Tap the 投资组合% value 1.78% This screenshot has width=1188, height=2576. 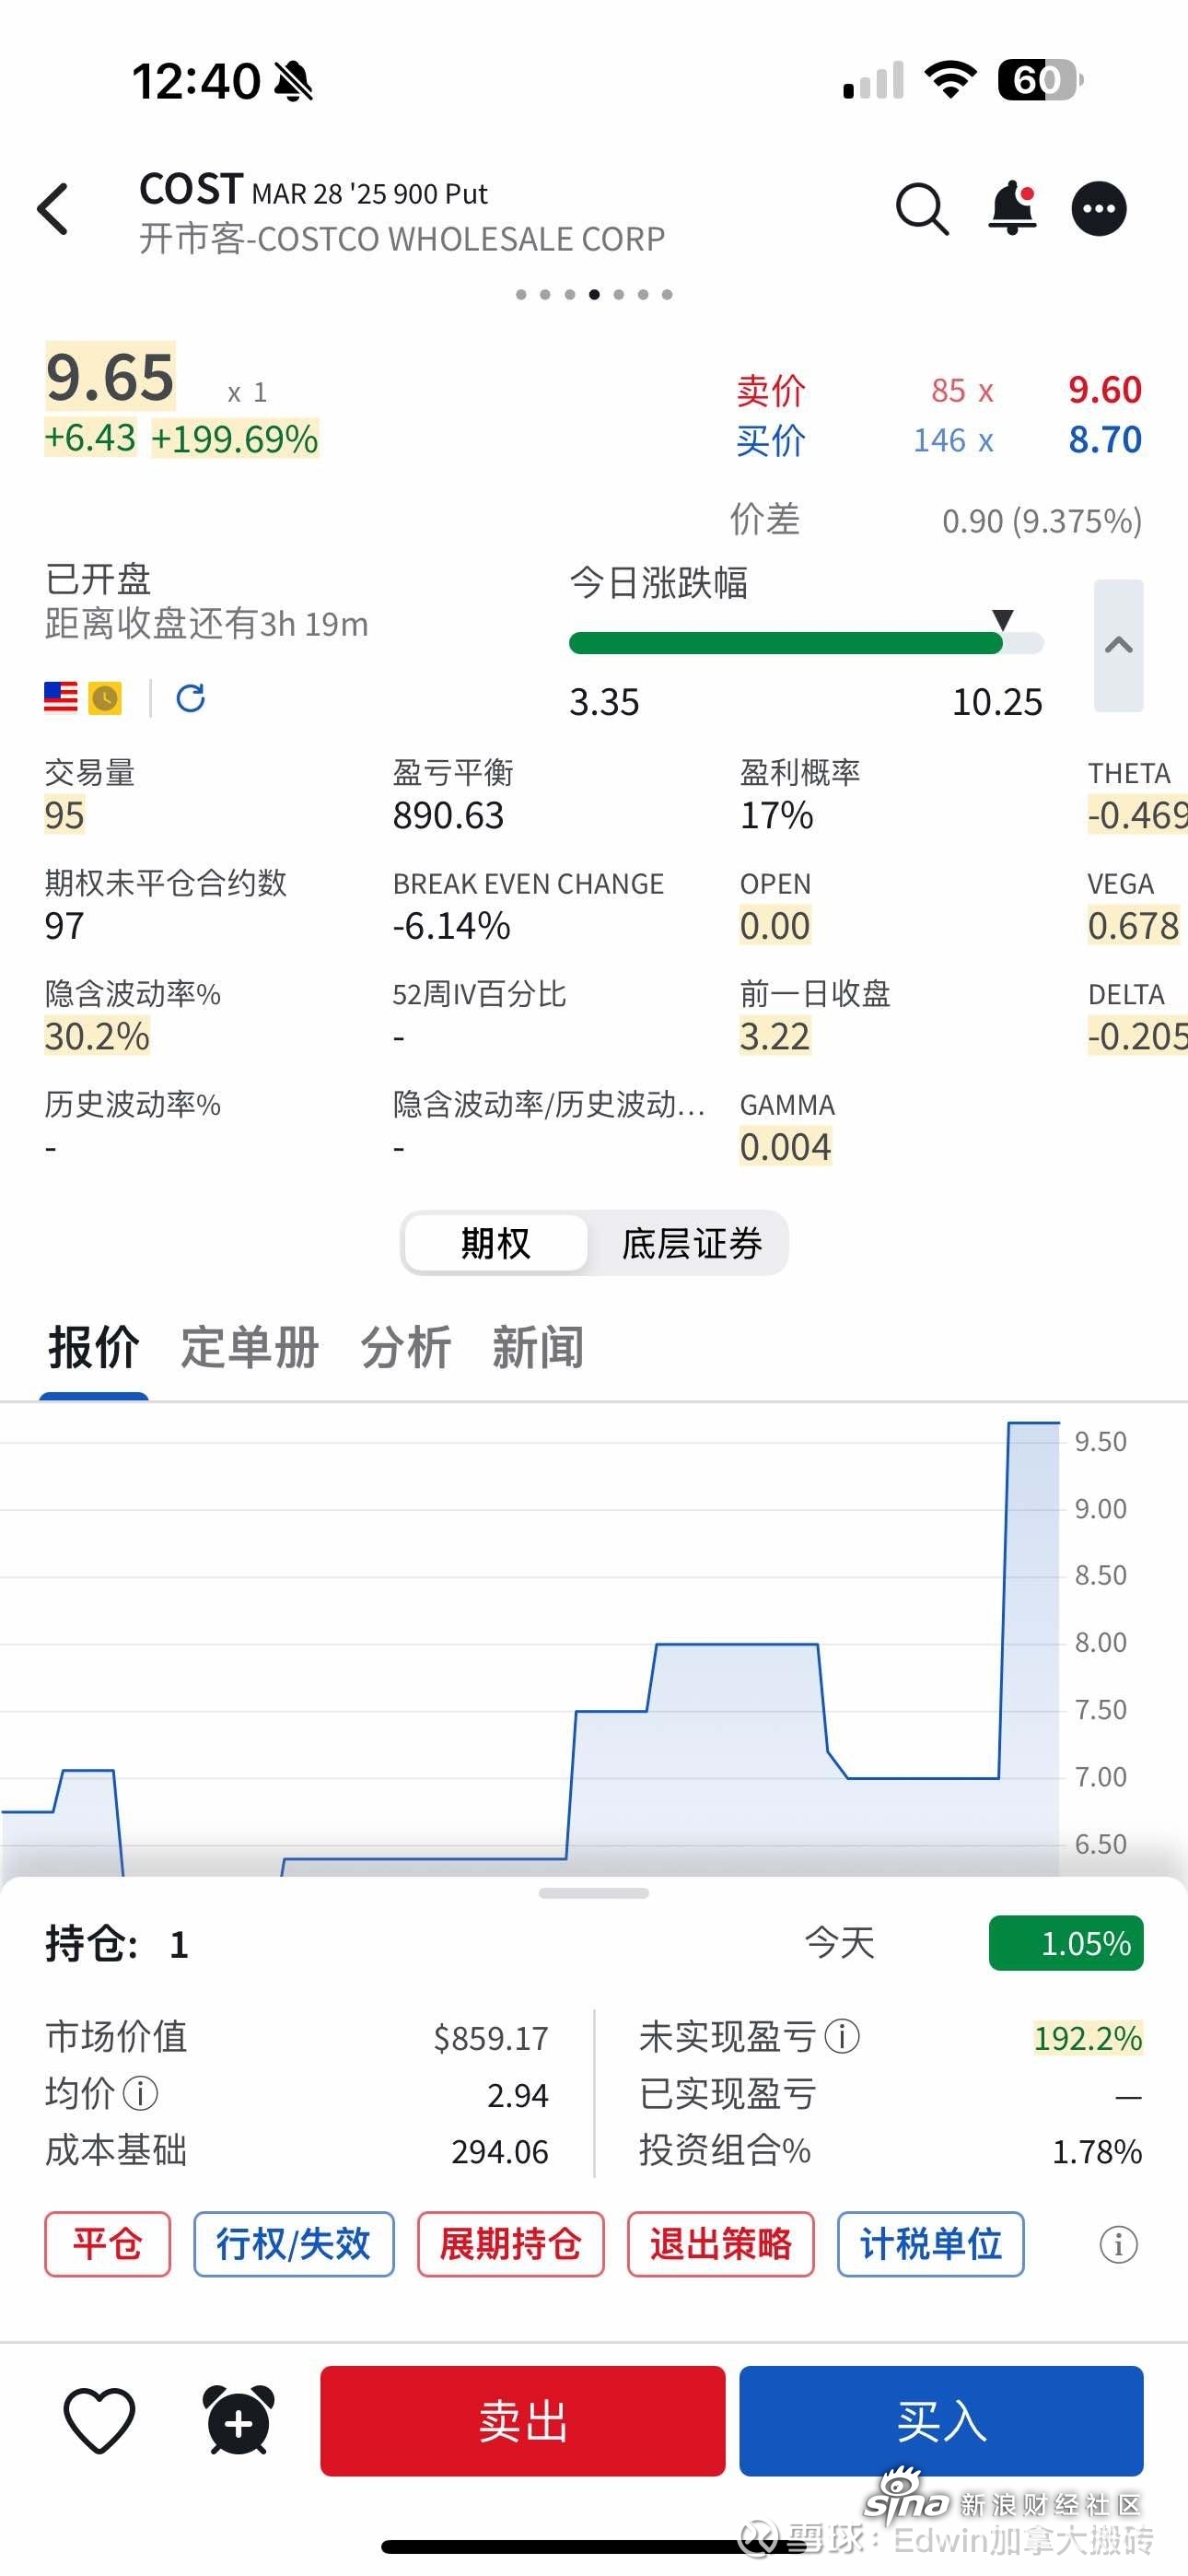tap(1096, 2150)
